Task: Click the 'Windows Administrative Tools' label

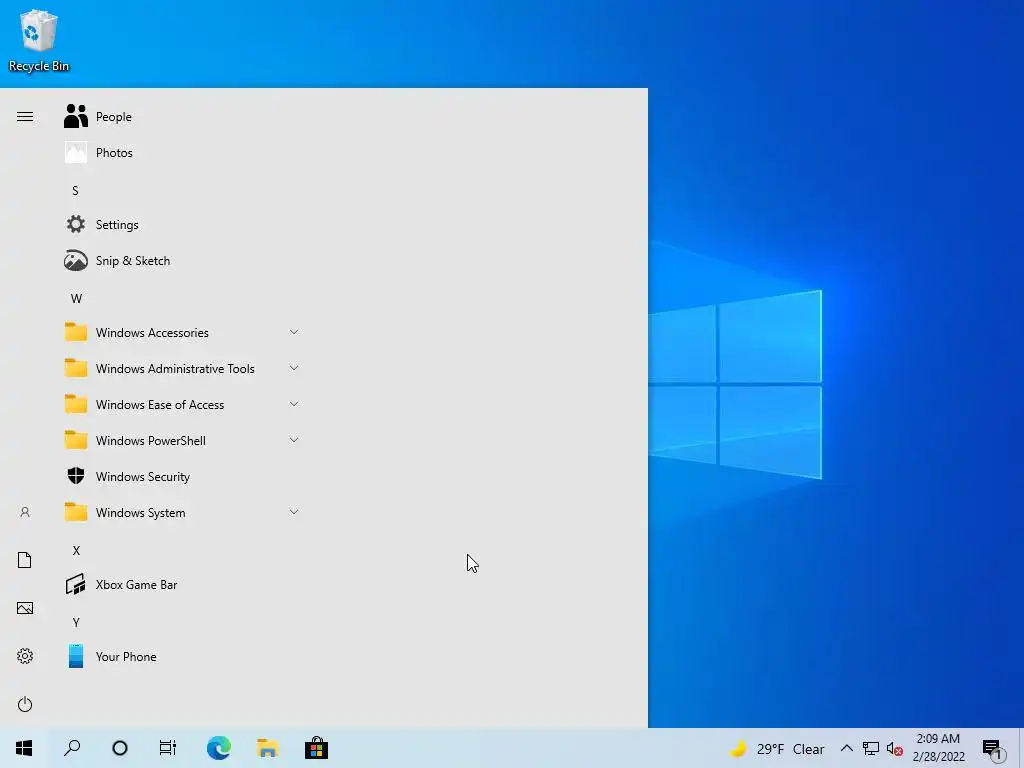Action: click(175, 368)
